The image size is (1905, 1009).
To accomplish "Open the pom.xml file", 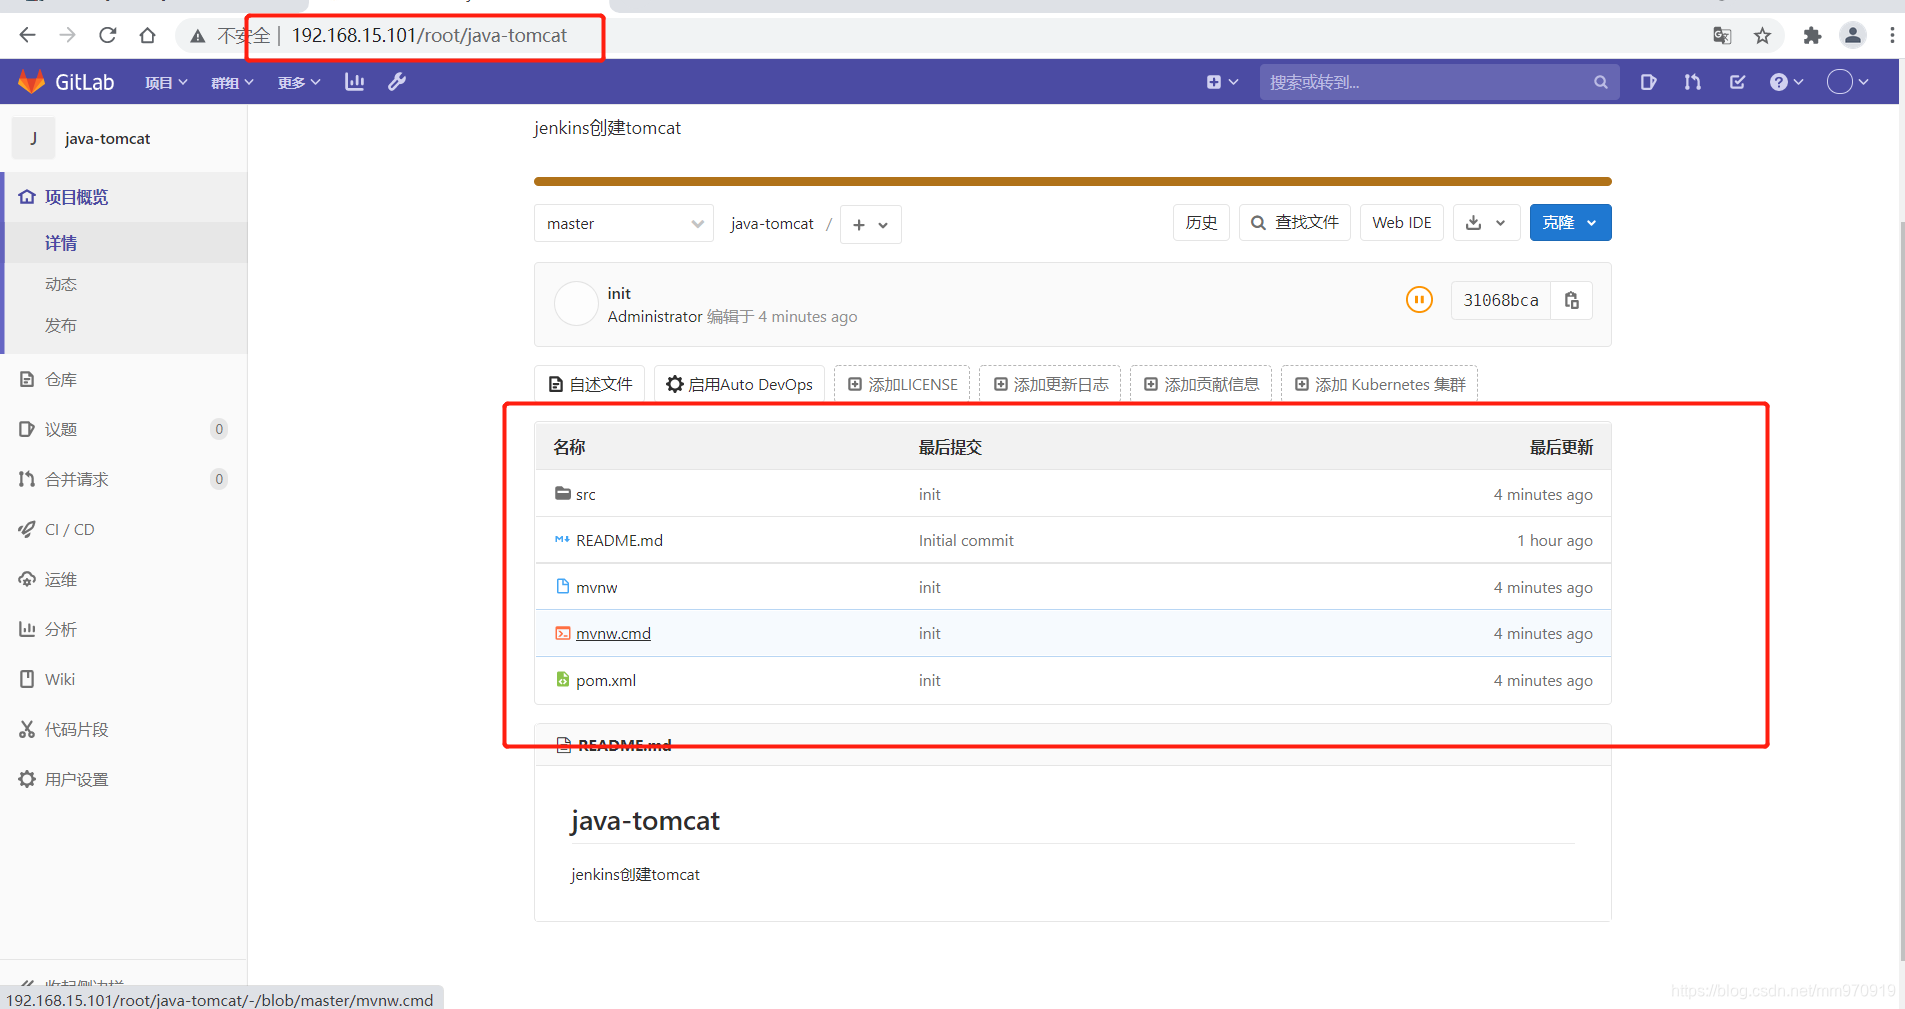I will pos(606,681).
